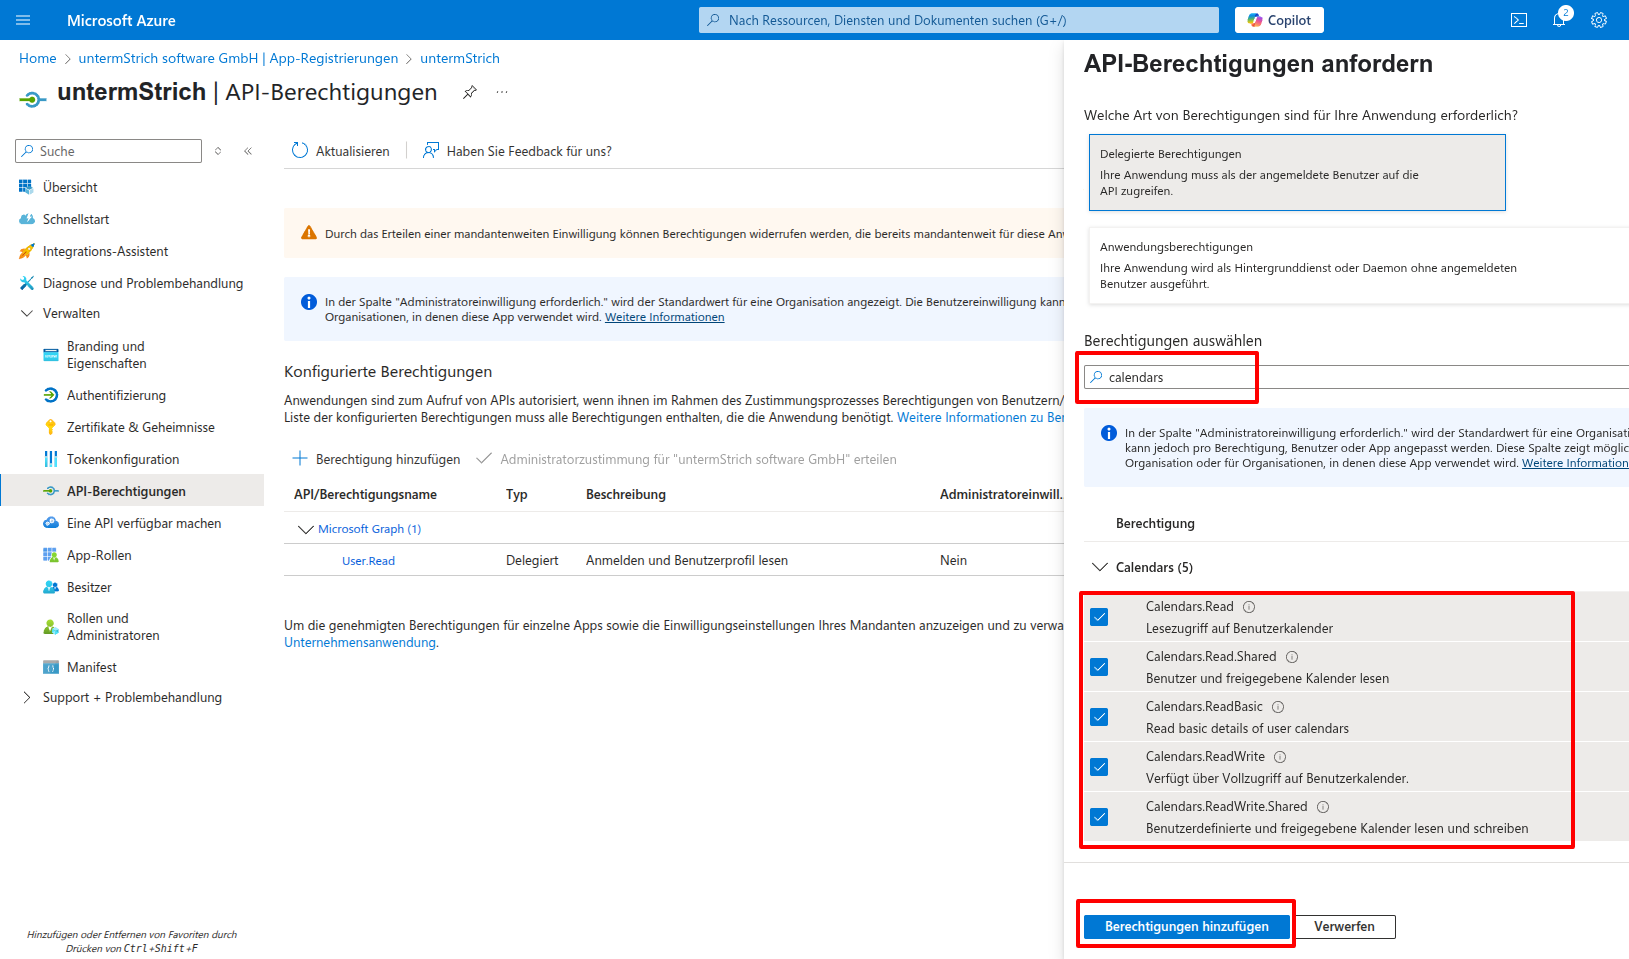Viewport: 1629px width, 959px height.
Task: Open the notifications bell
Action: point(1558,20)
